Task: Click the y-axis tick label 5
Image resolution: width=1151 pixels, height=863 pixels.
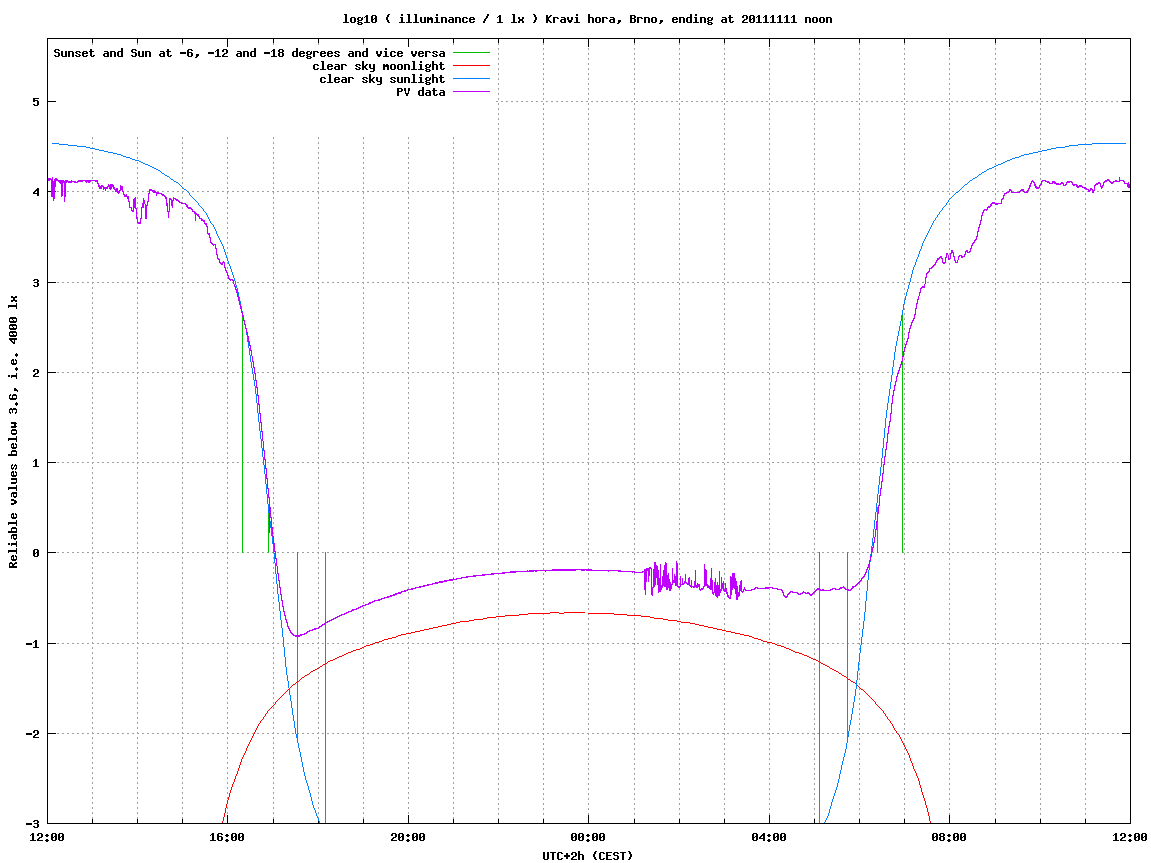Action: tap(35, 102)
